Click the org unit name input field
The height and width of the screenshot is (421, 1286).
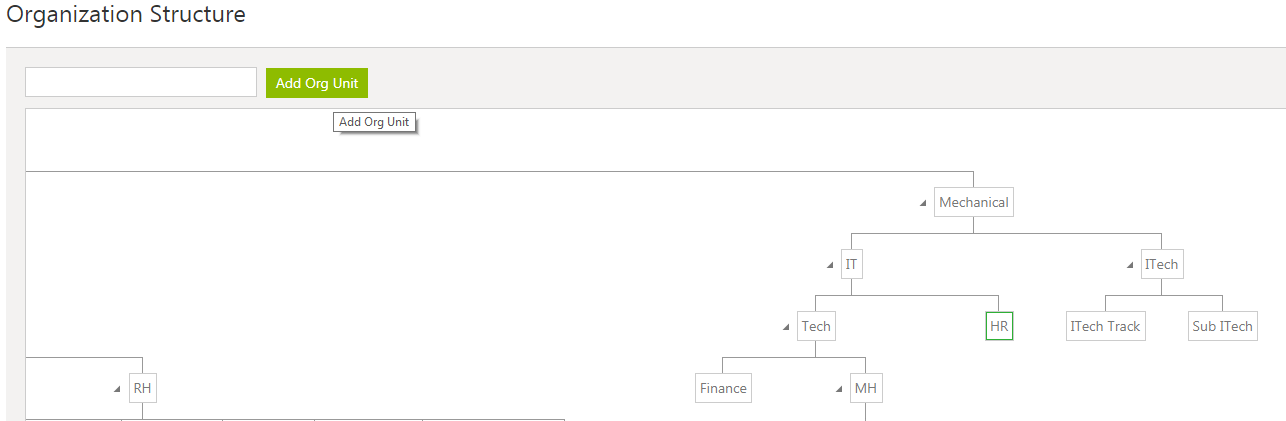[x=141, y=83]
